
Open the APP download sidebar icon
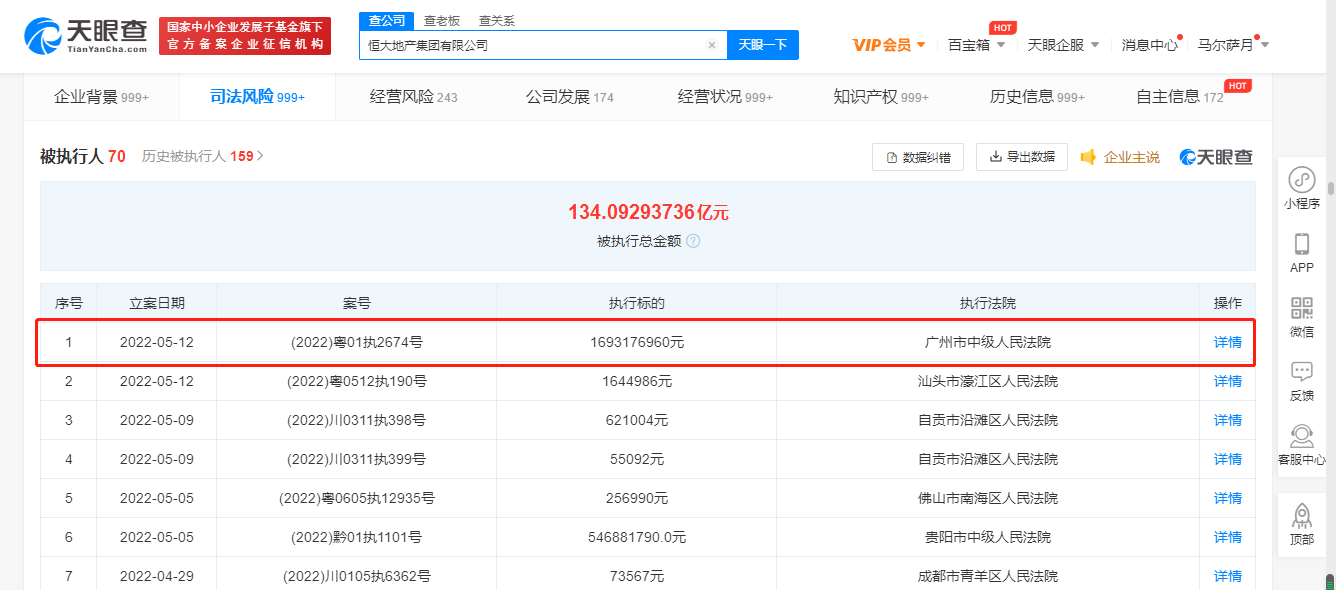pos(1302,253)
